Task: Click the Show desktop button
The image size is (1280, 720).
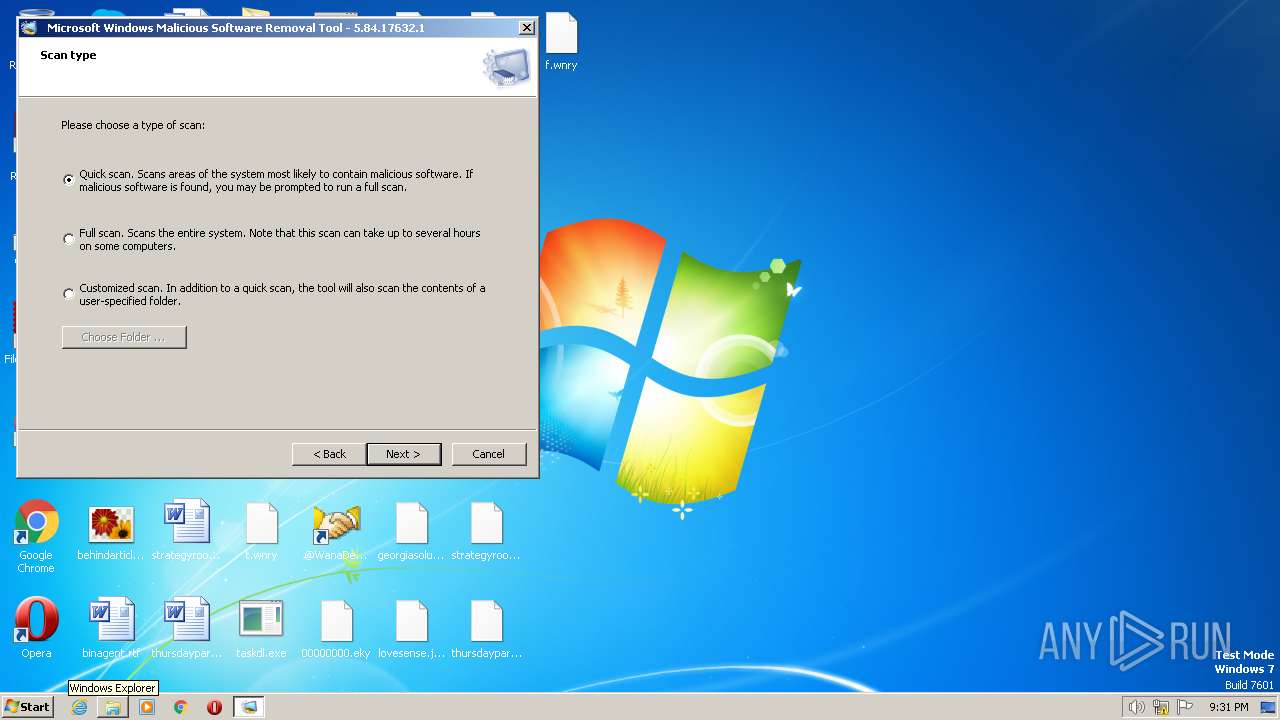Action: 1269,707
